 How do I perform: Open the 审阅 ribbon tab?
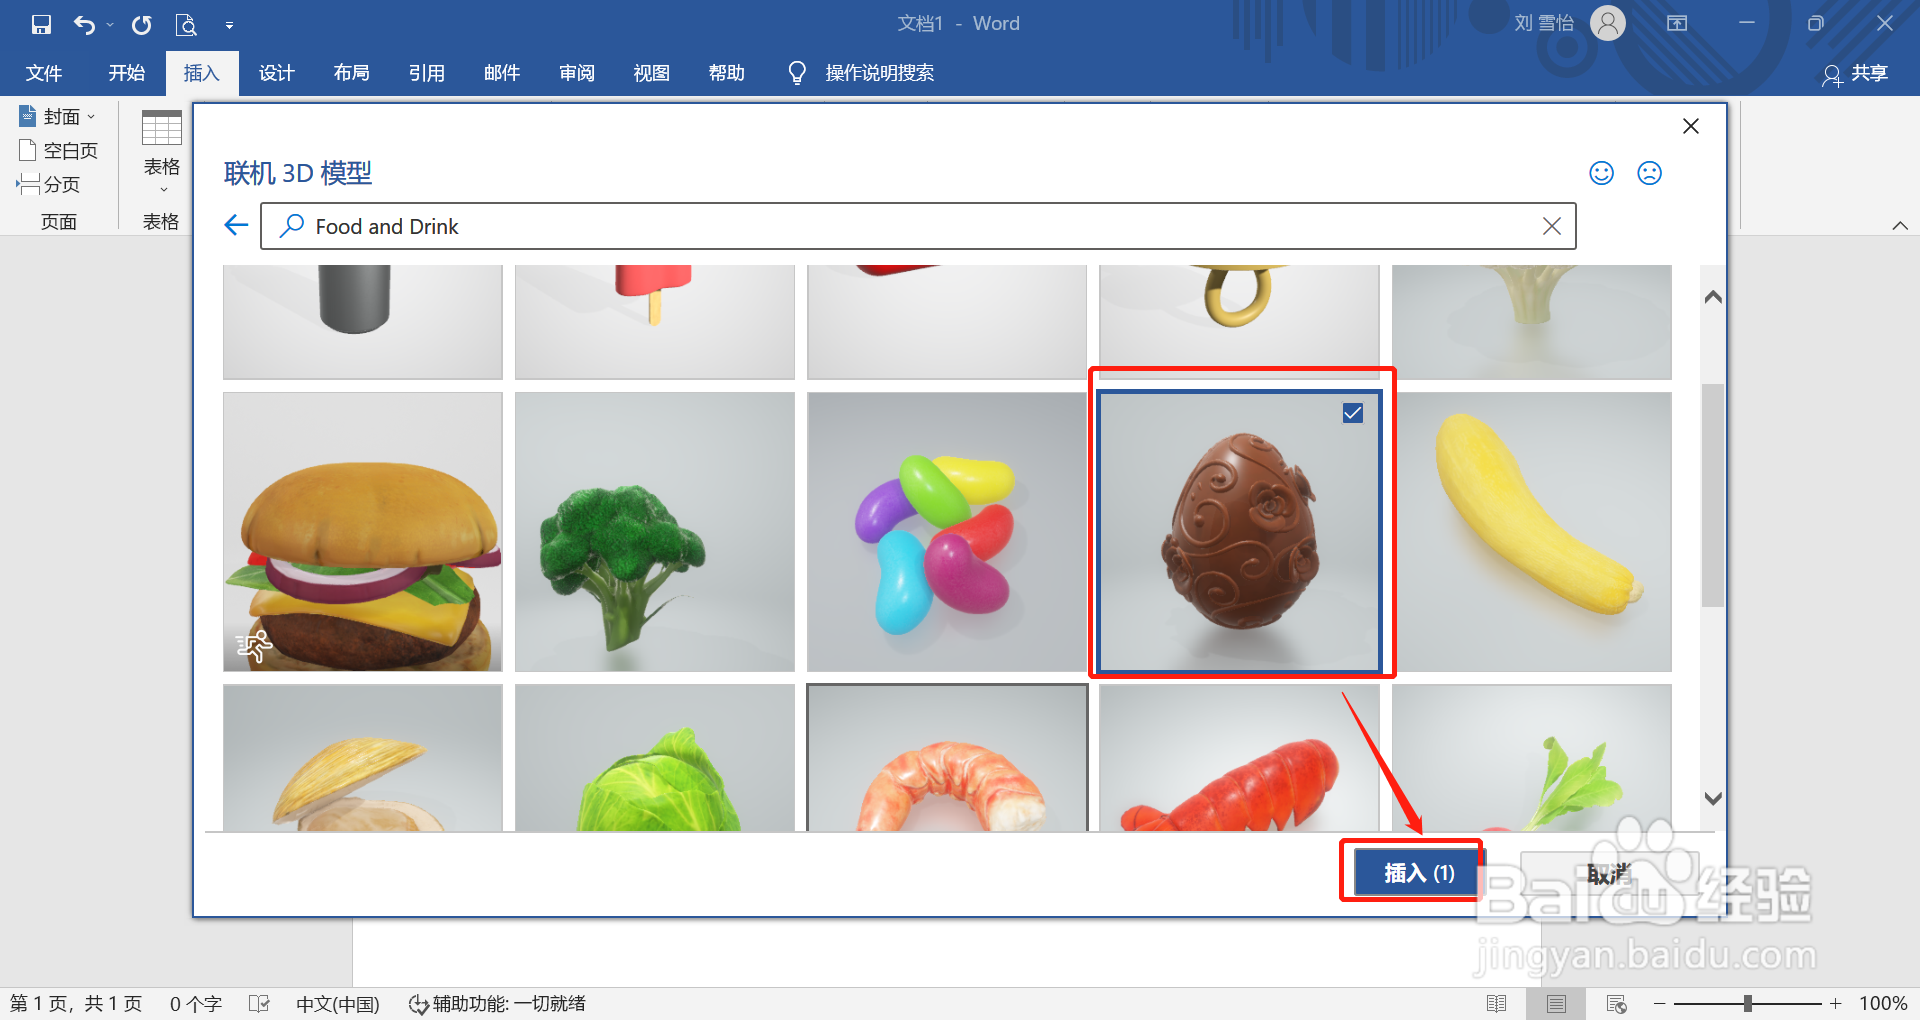[576, 72]
